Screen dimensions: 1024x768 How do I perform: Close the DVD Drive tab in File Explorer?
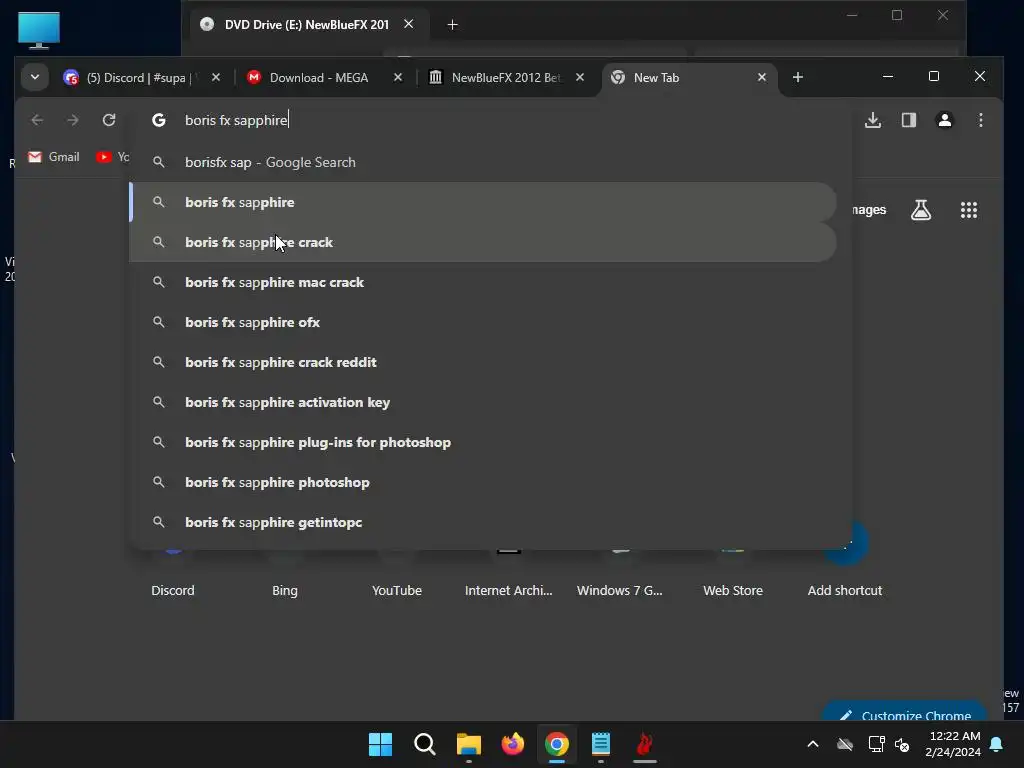tap(409, 24)
